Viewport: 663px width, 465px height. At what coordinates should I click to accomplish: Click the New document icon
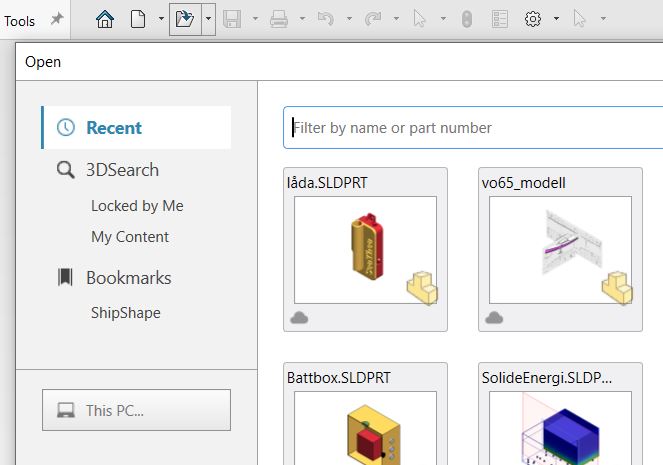139,19
